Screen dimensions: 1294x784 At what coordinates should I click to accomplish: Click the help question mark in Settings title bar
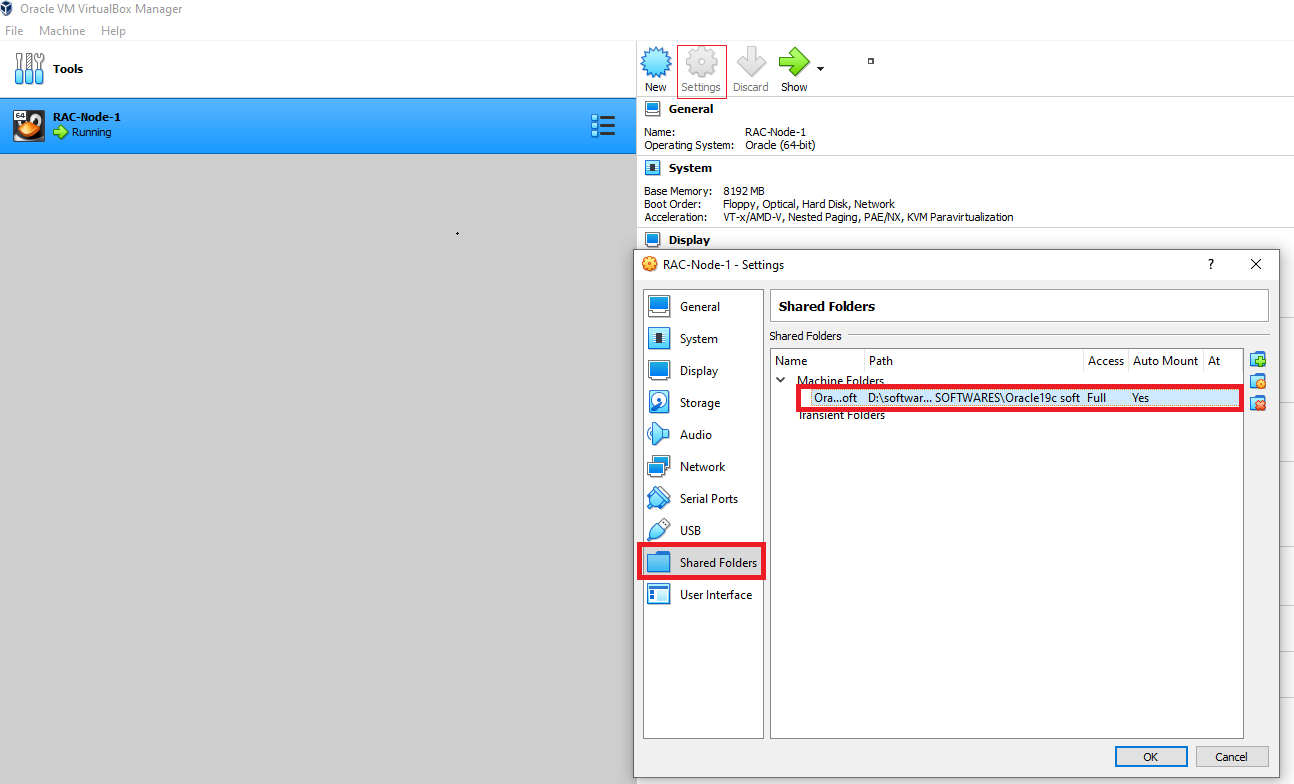(x=1211, y=264)
